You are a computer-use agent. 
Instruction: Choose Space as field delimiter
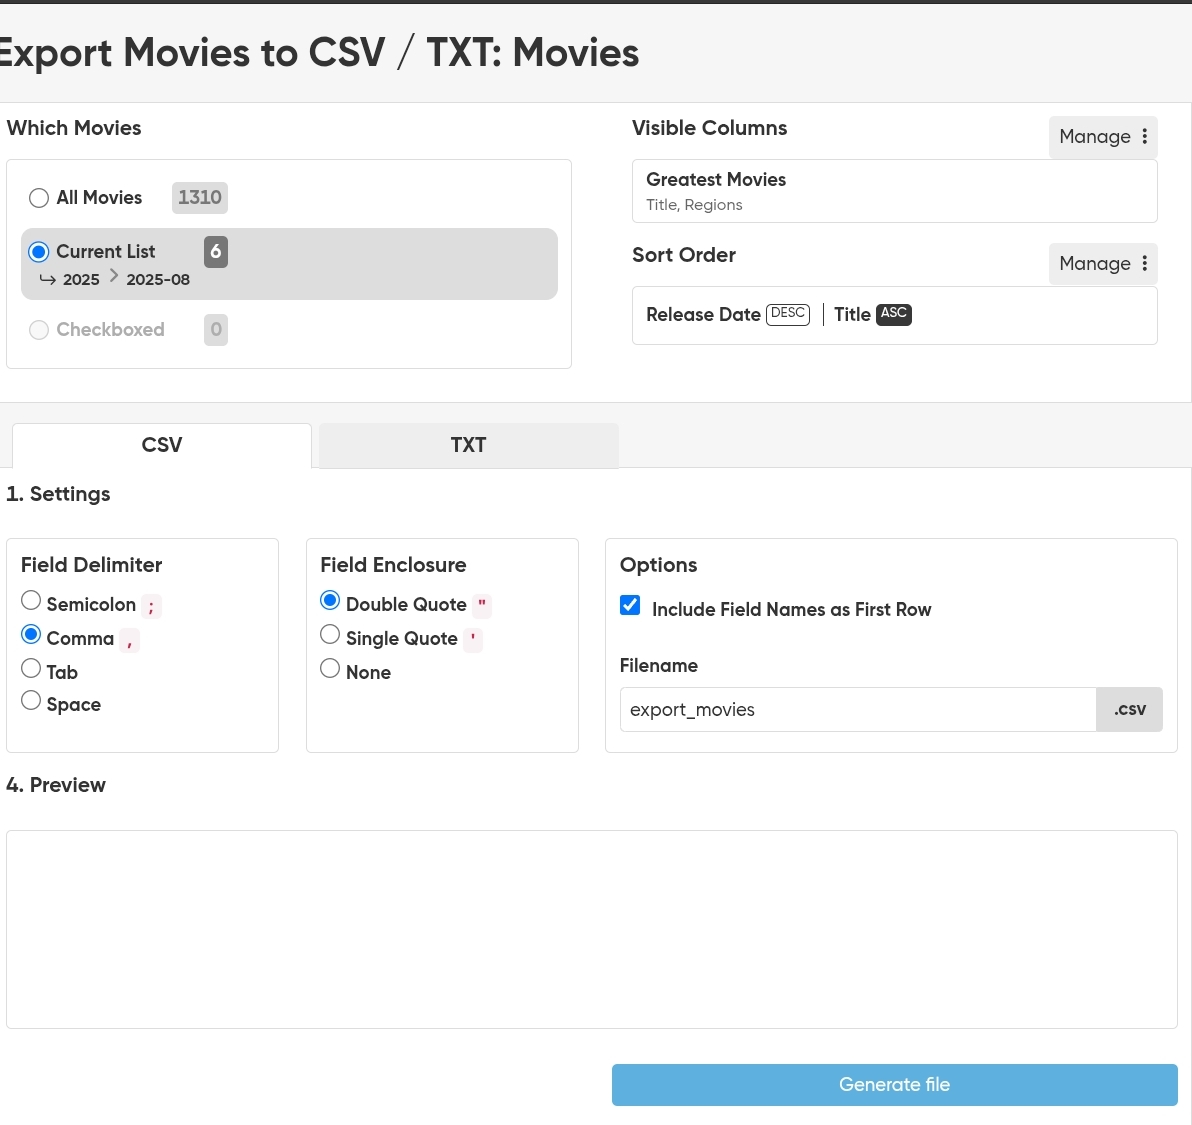click(31, 700)
